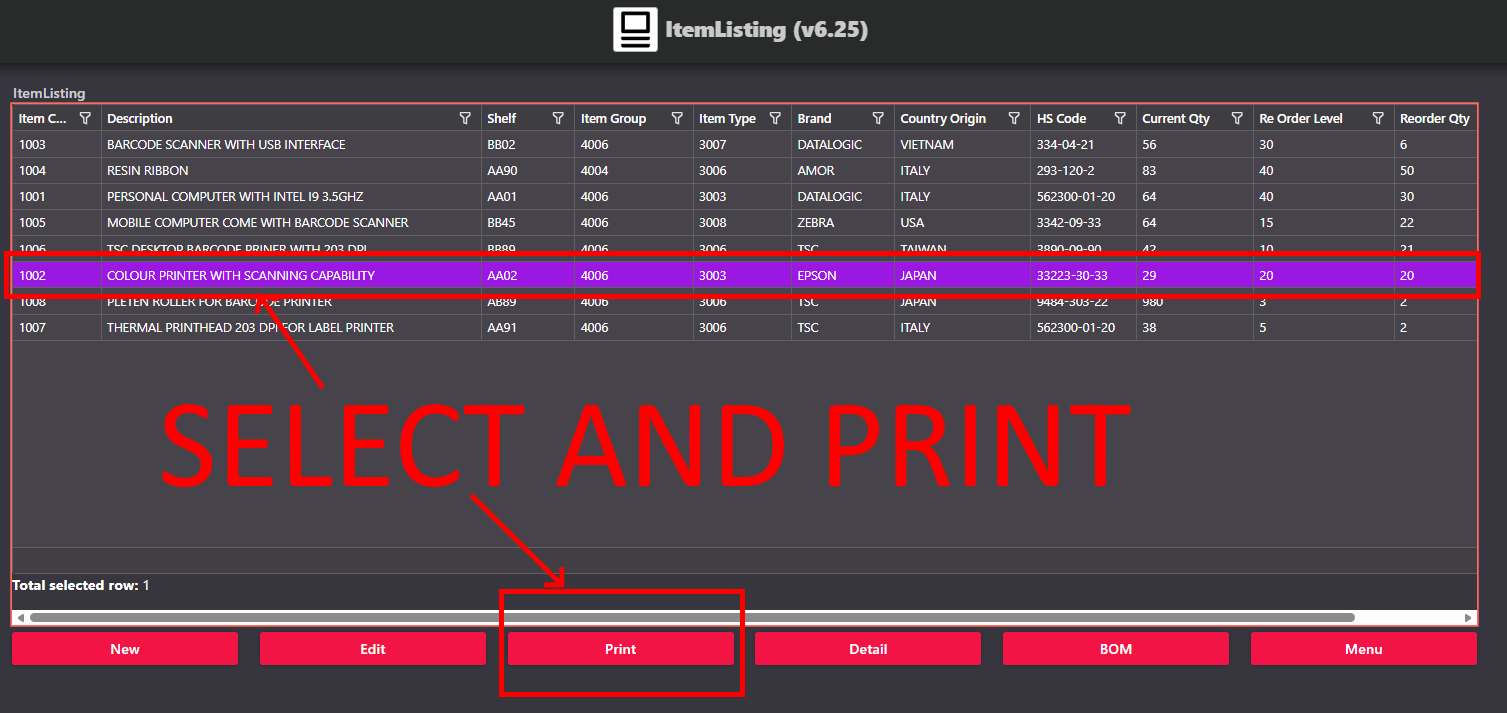Open the Detail button
The width and height of the screenshot is (1507, 713).
867,649
